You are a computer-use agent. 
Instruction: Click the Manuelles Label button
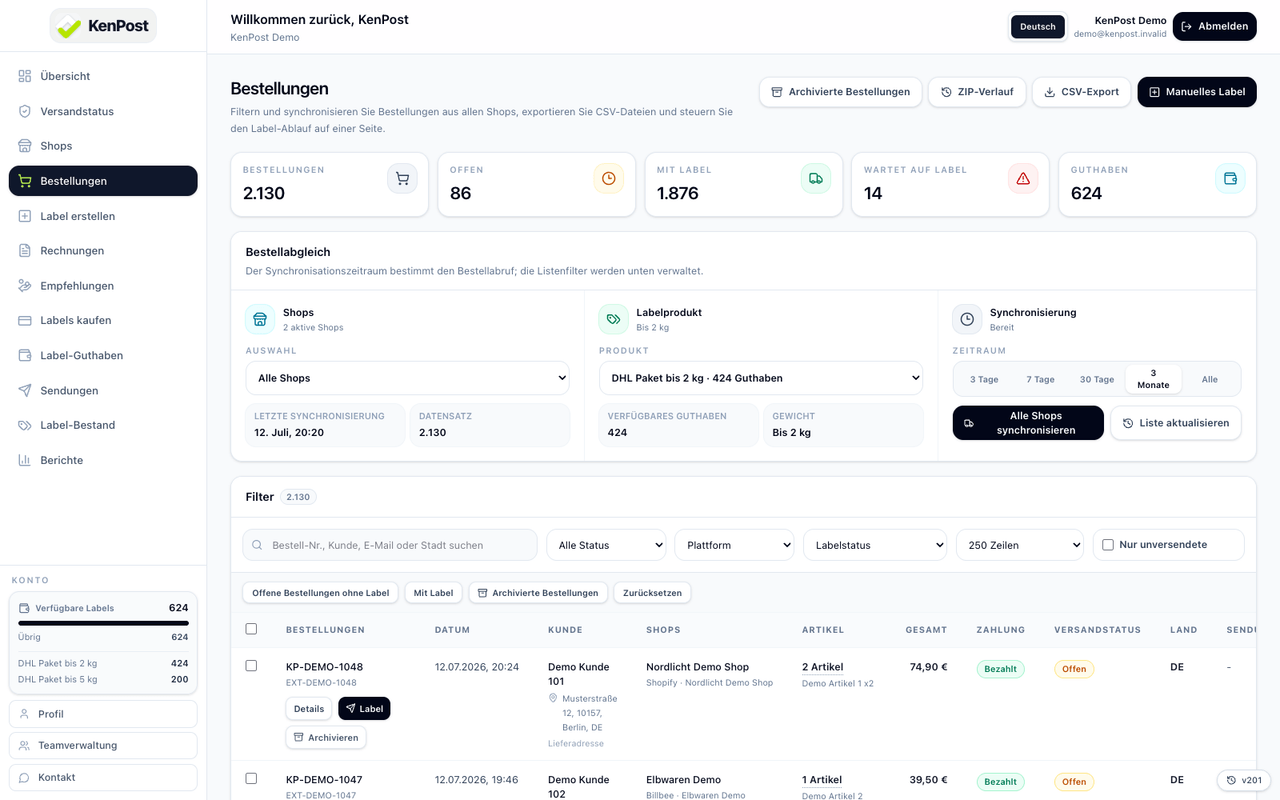[x=1197, y=92]
